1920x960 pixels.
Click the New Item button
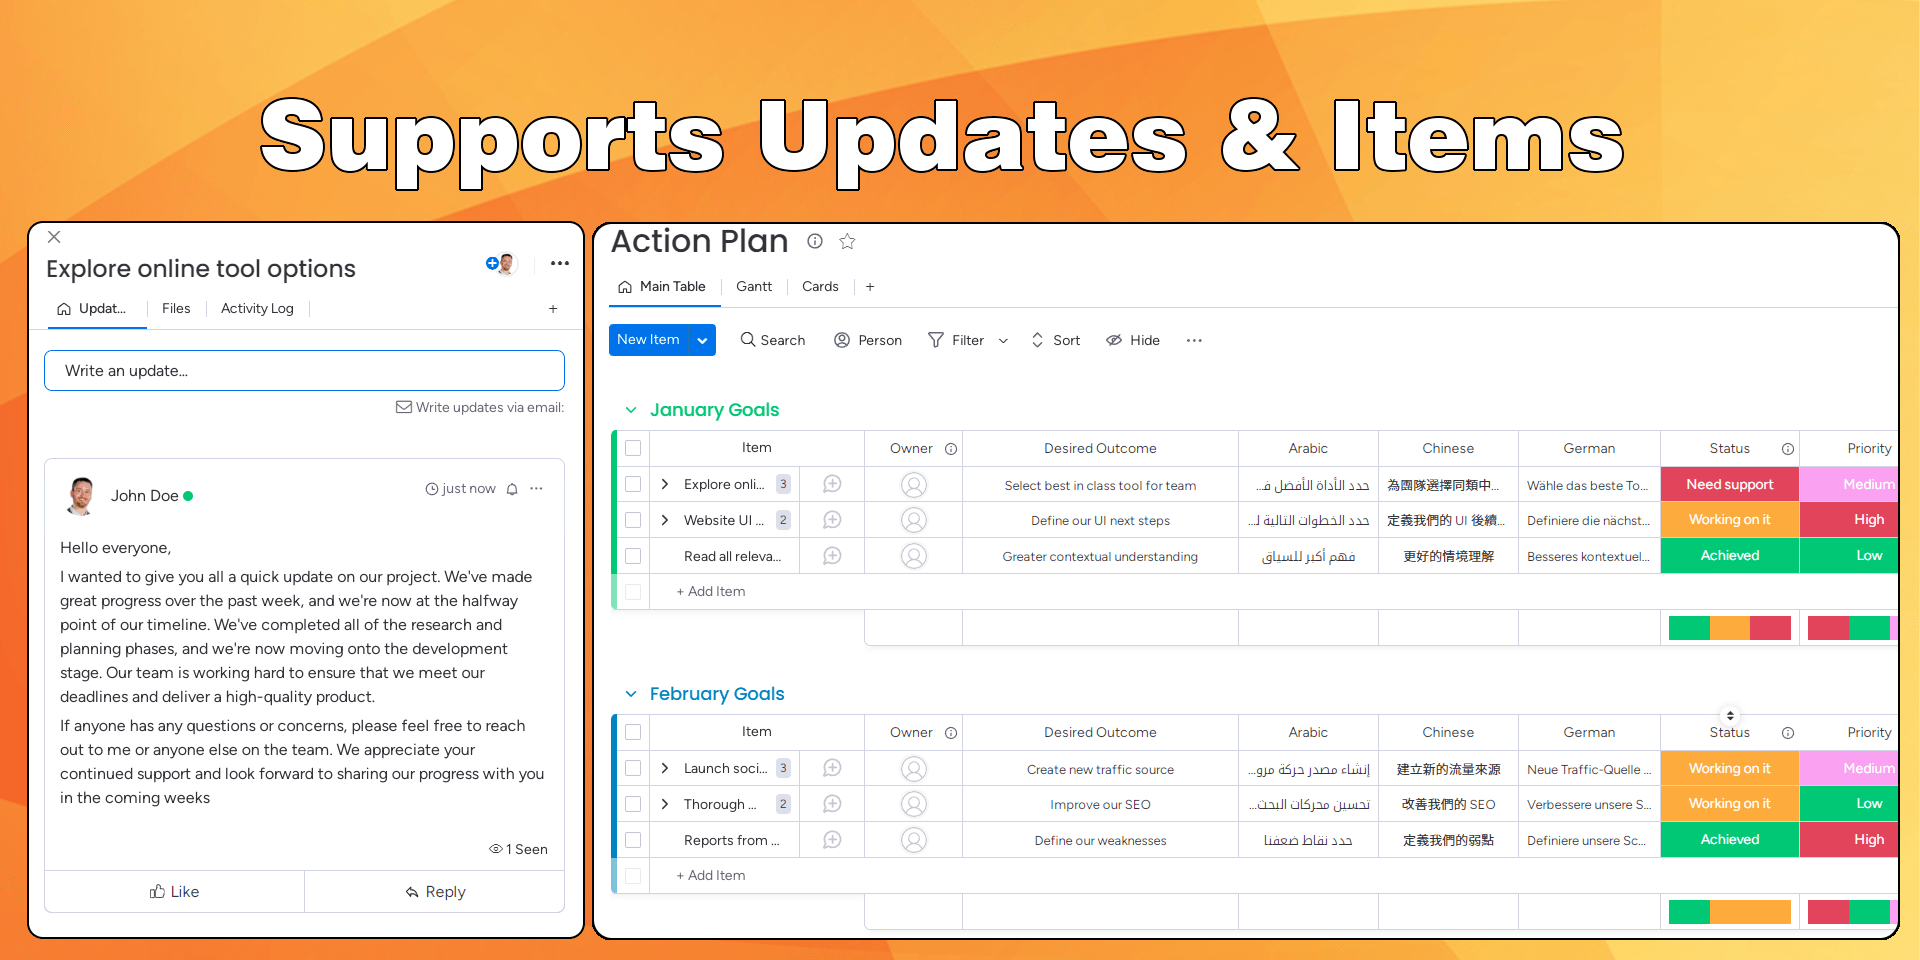pyautogui.click(x=648, y=340)
